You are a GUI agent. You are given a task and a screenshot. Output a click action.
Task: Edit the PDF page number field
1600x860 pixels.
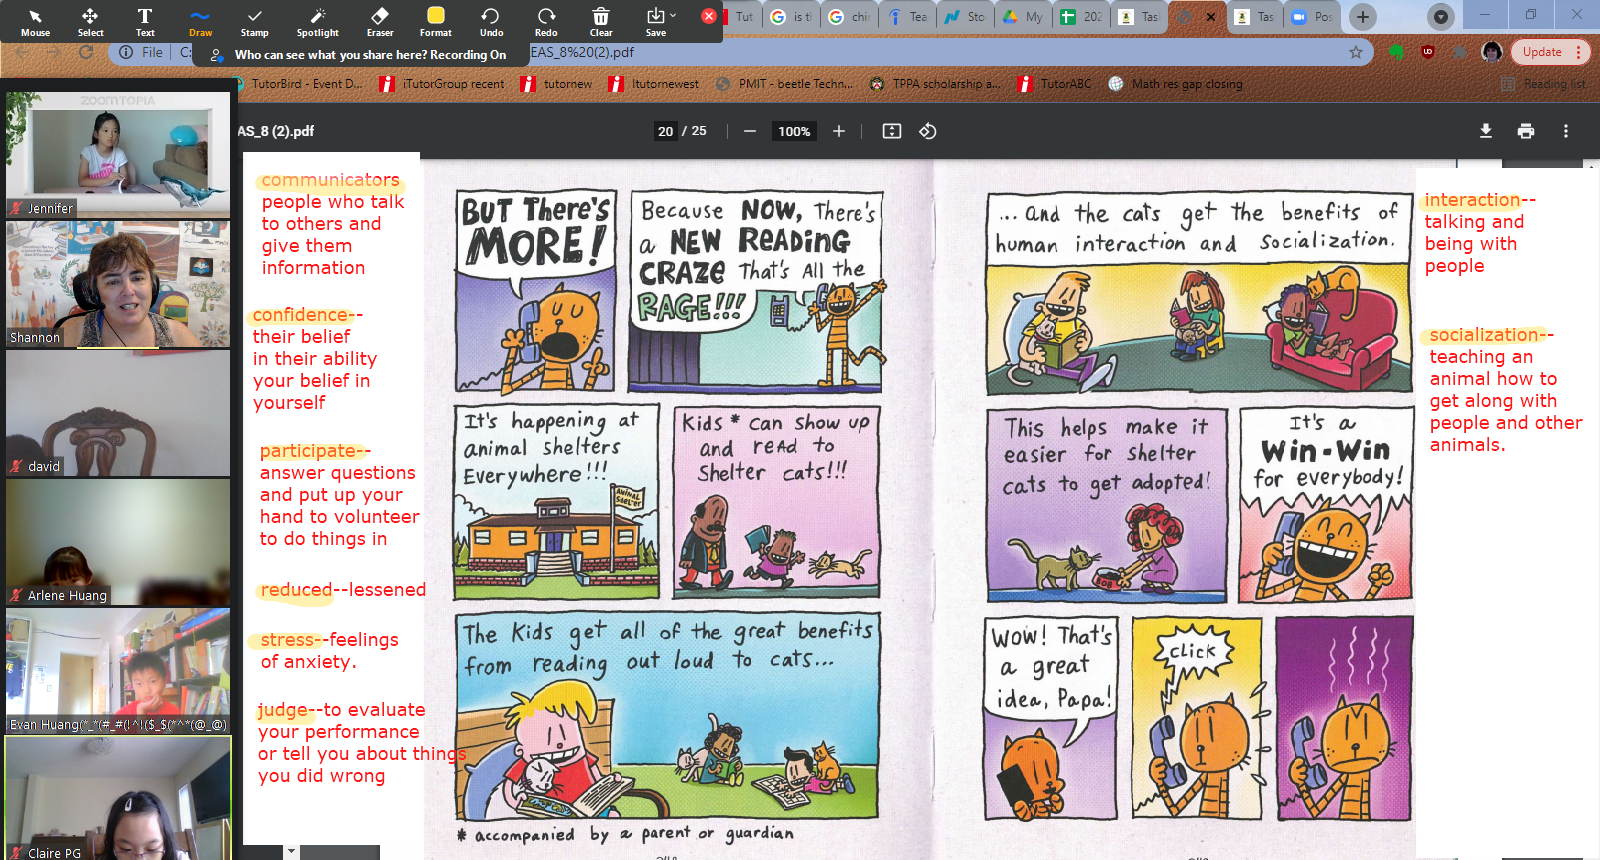tap(666, 131)
